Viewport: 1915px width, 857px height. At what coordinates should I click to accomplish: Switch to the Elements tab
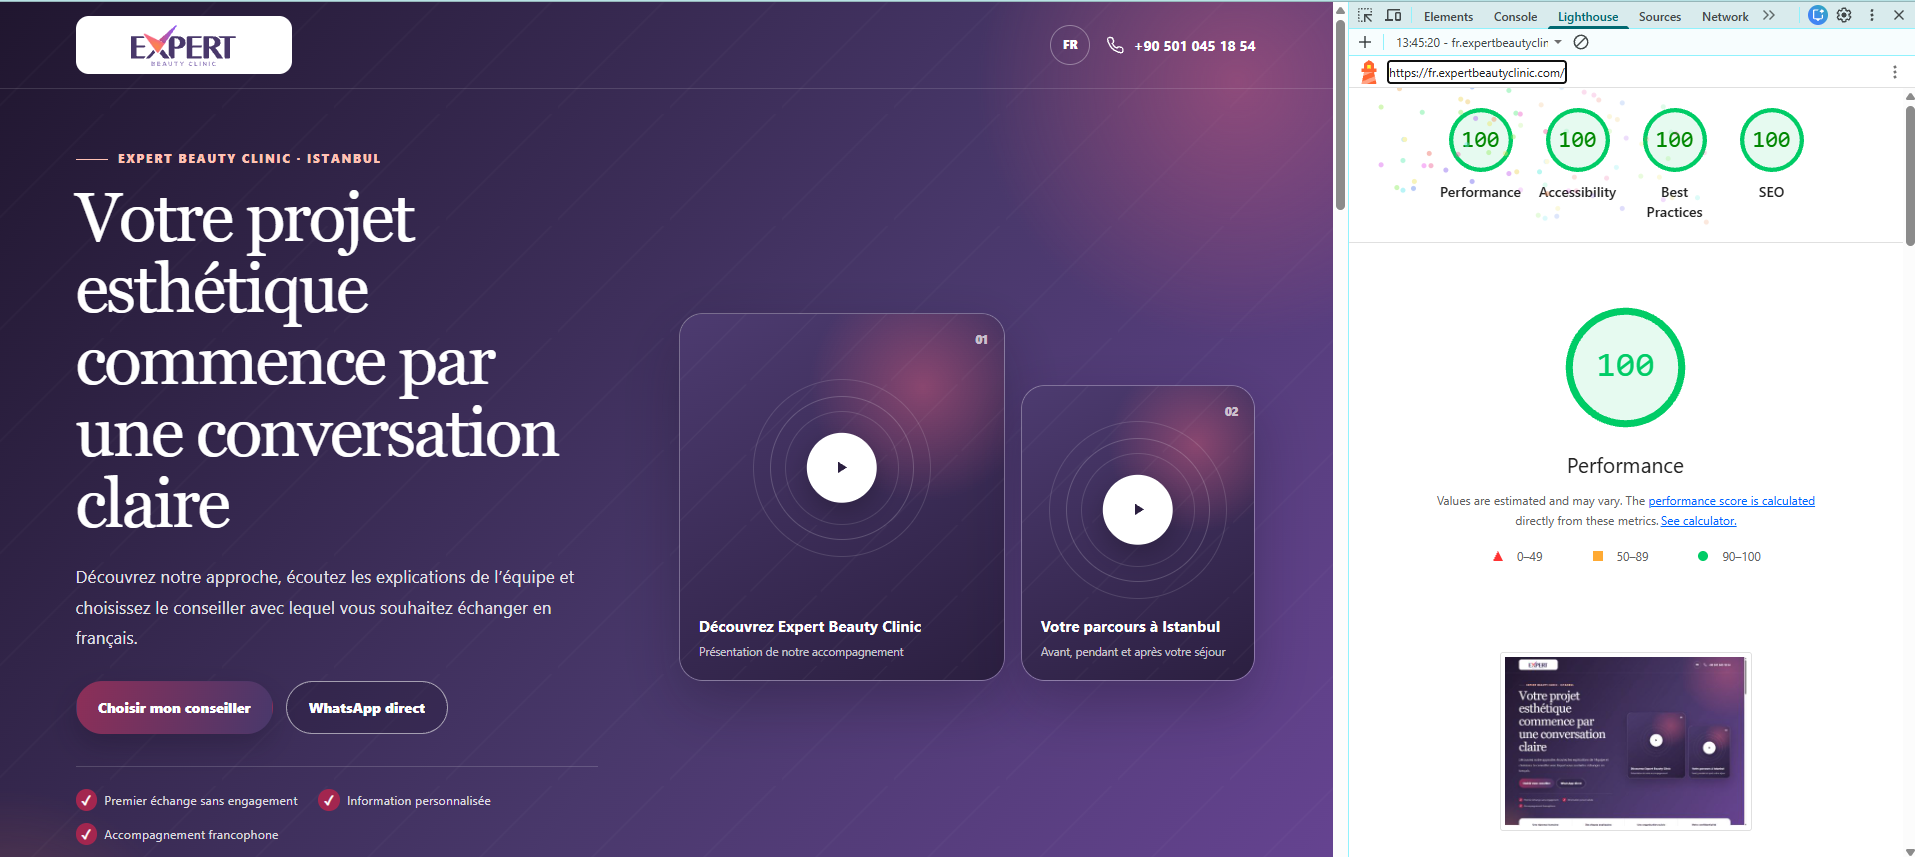click(1448, 17)
